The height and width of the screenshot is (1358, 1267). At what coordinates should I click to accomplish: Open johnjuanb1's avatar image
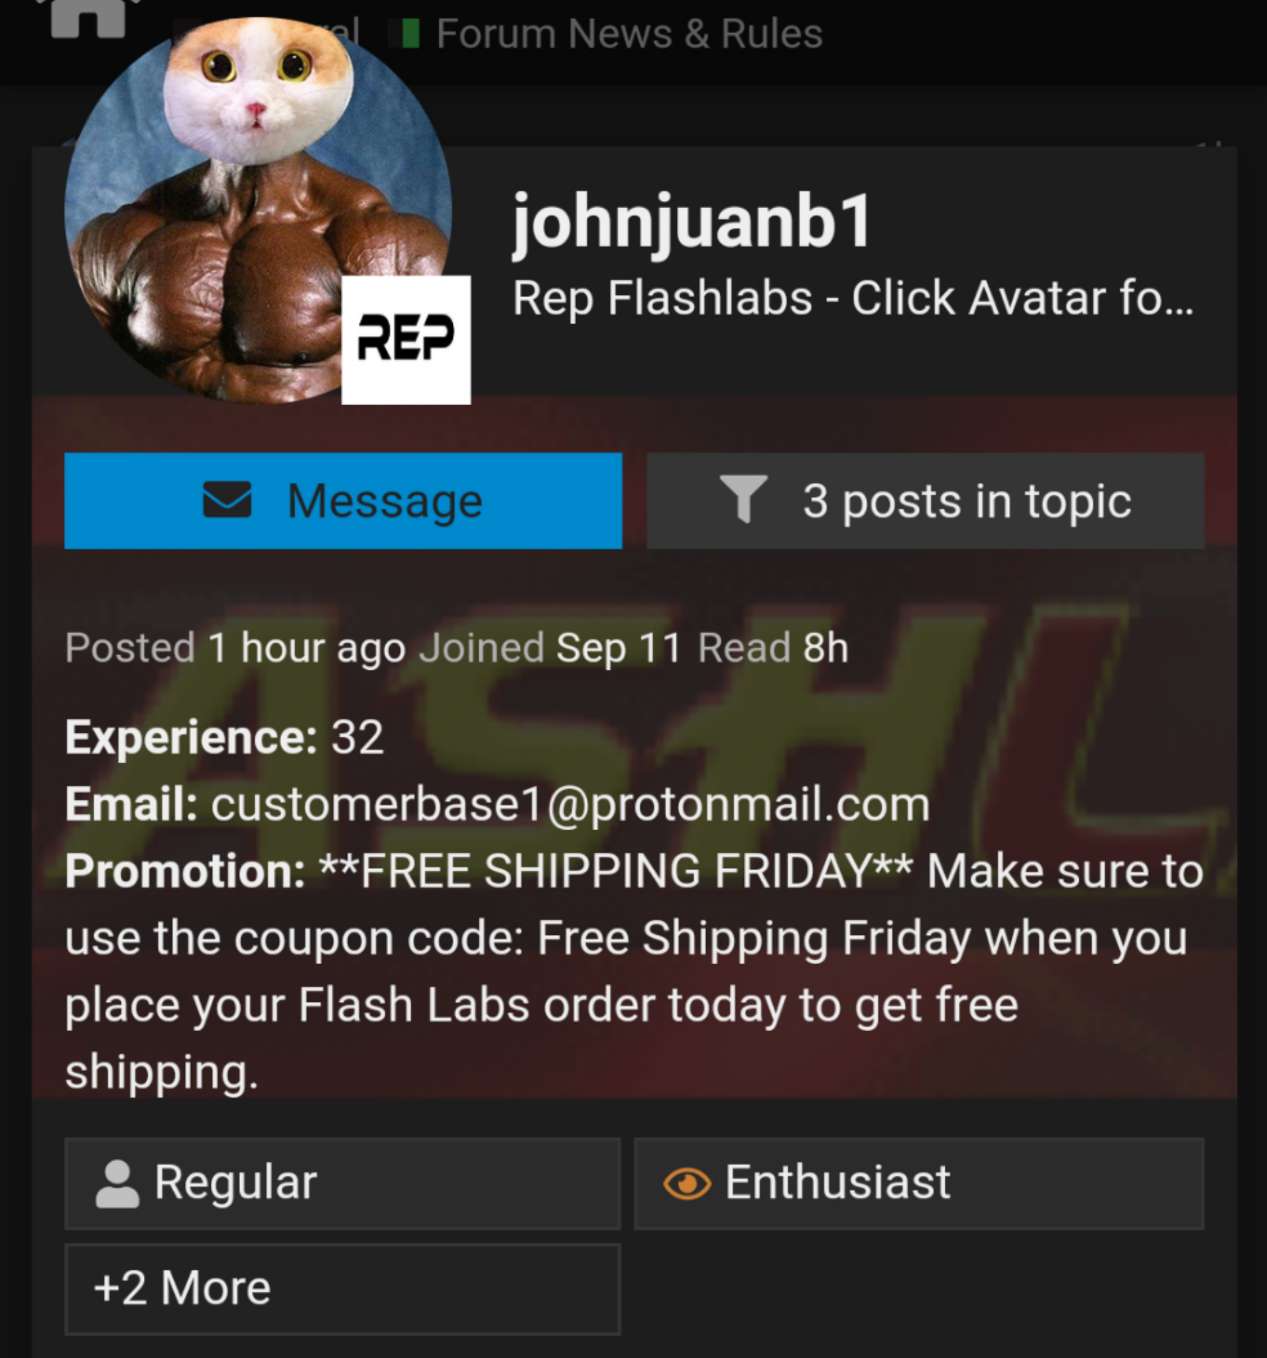tap(257, 210)
